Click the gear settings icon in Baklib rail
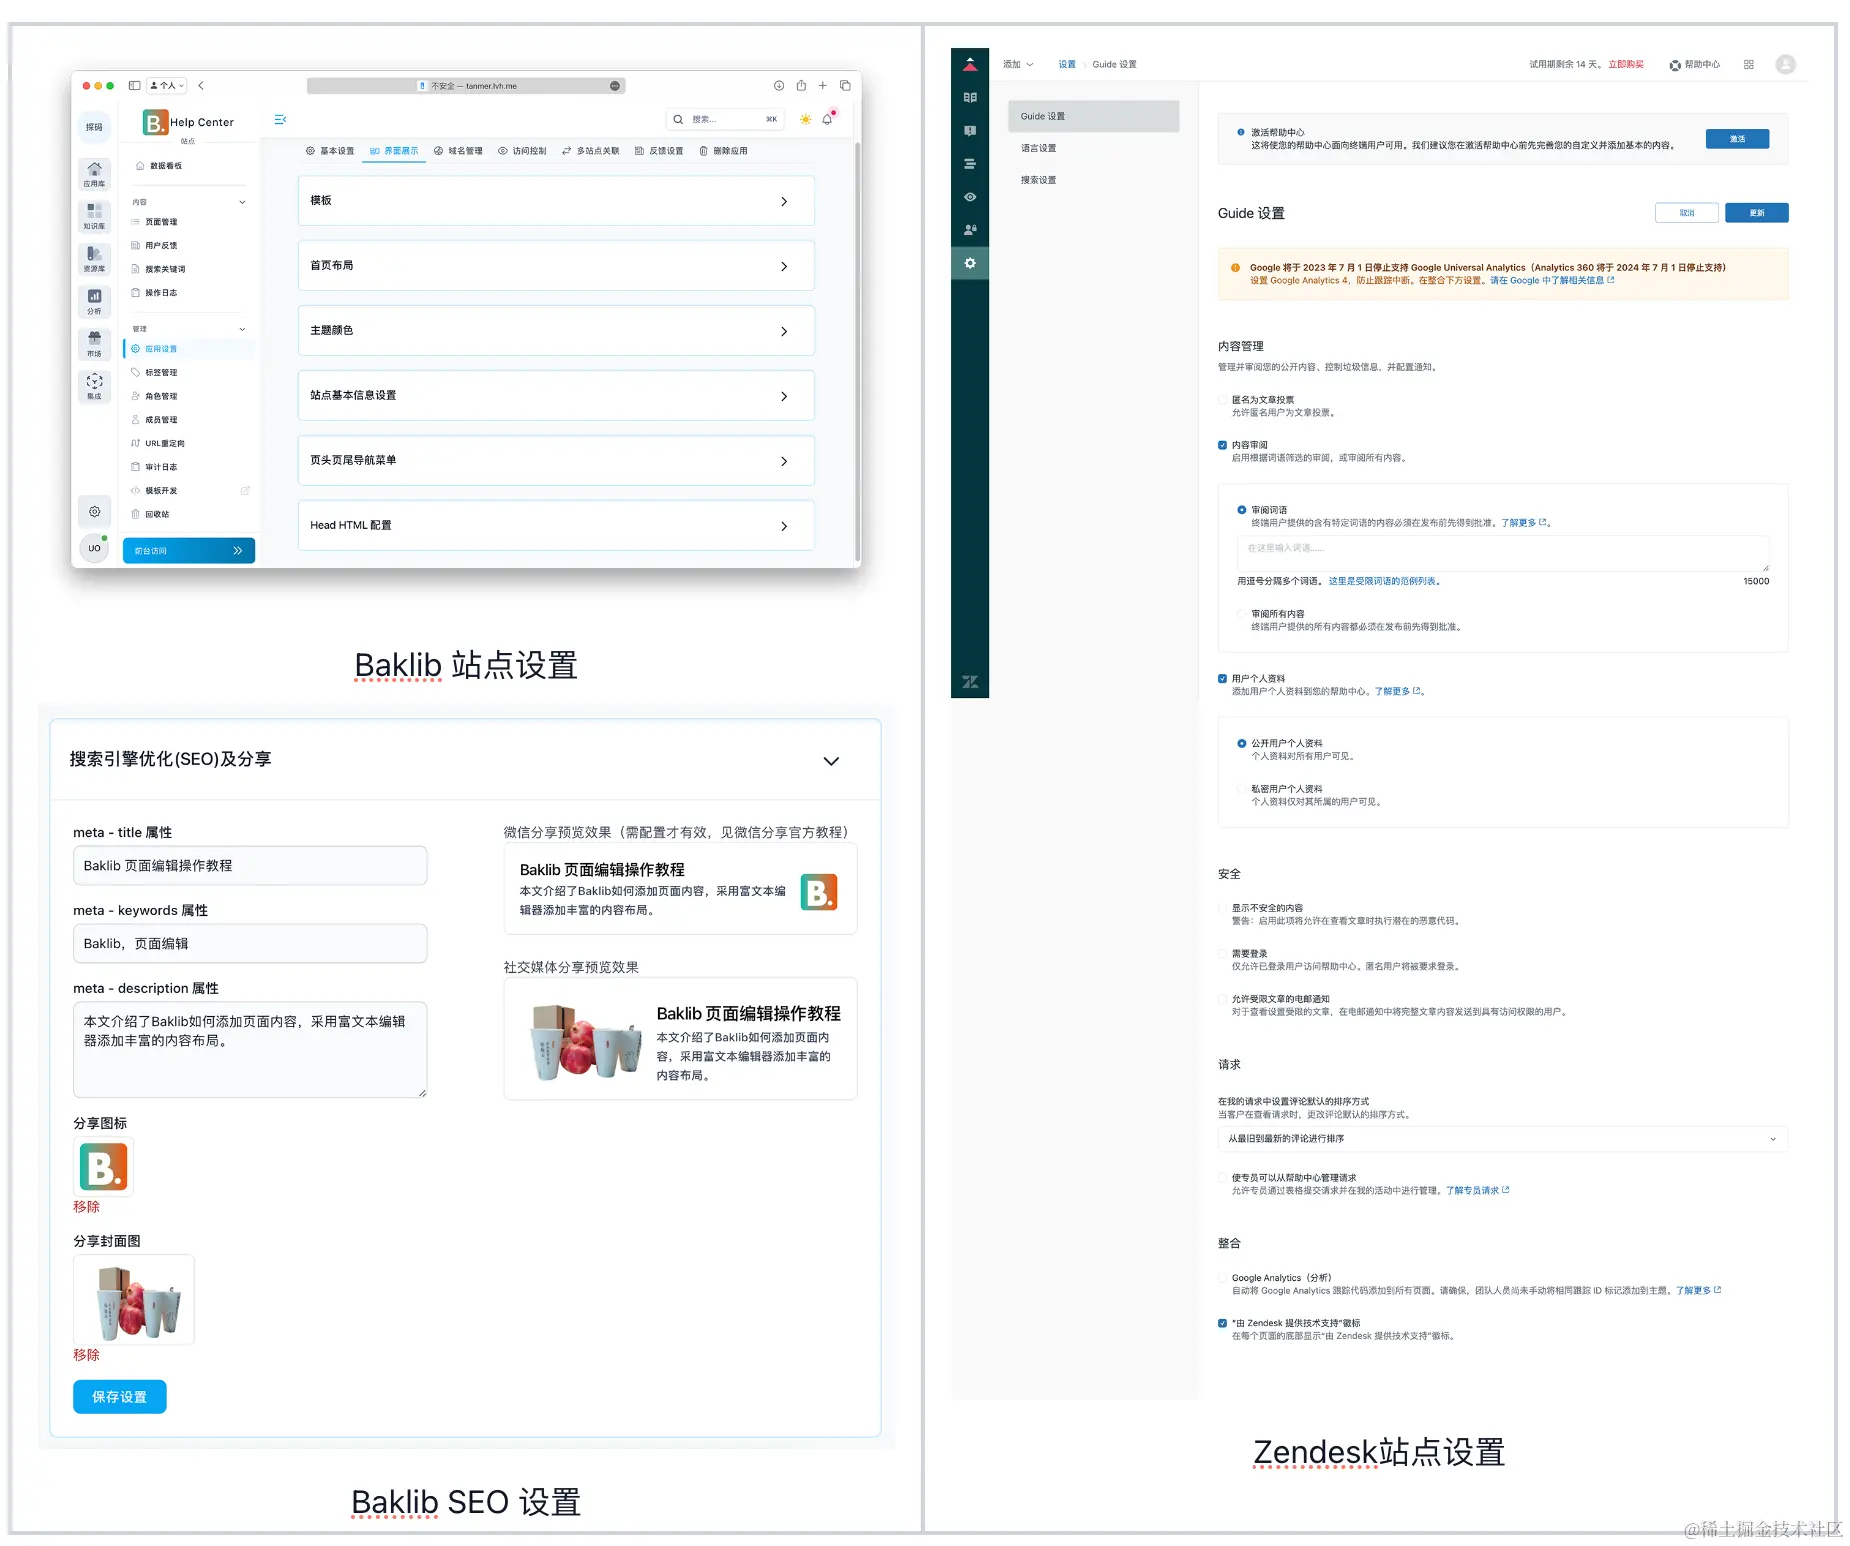 [x=94, y=512]
